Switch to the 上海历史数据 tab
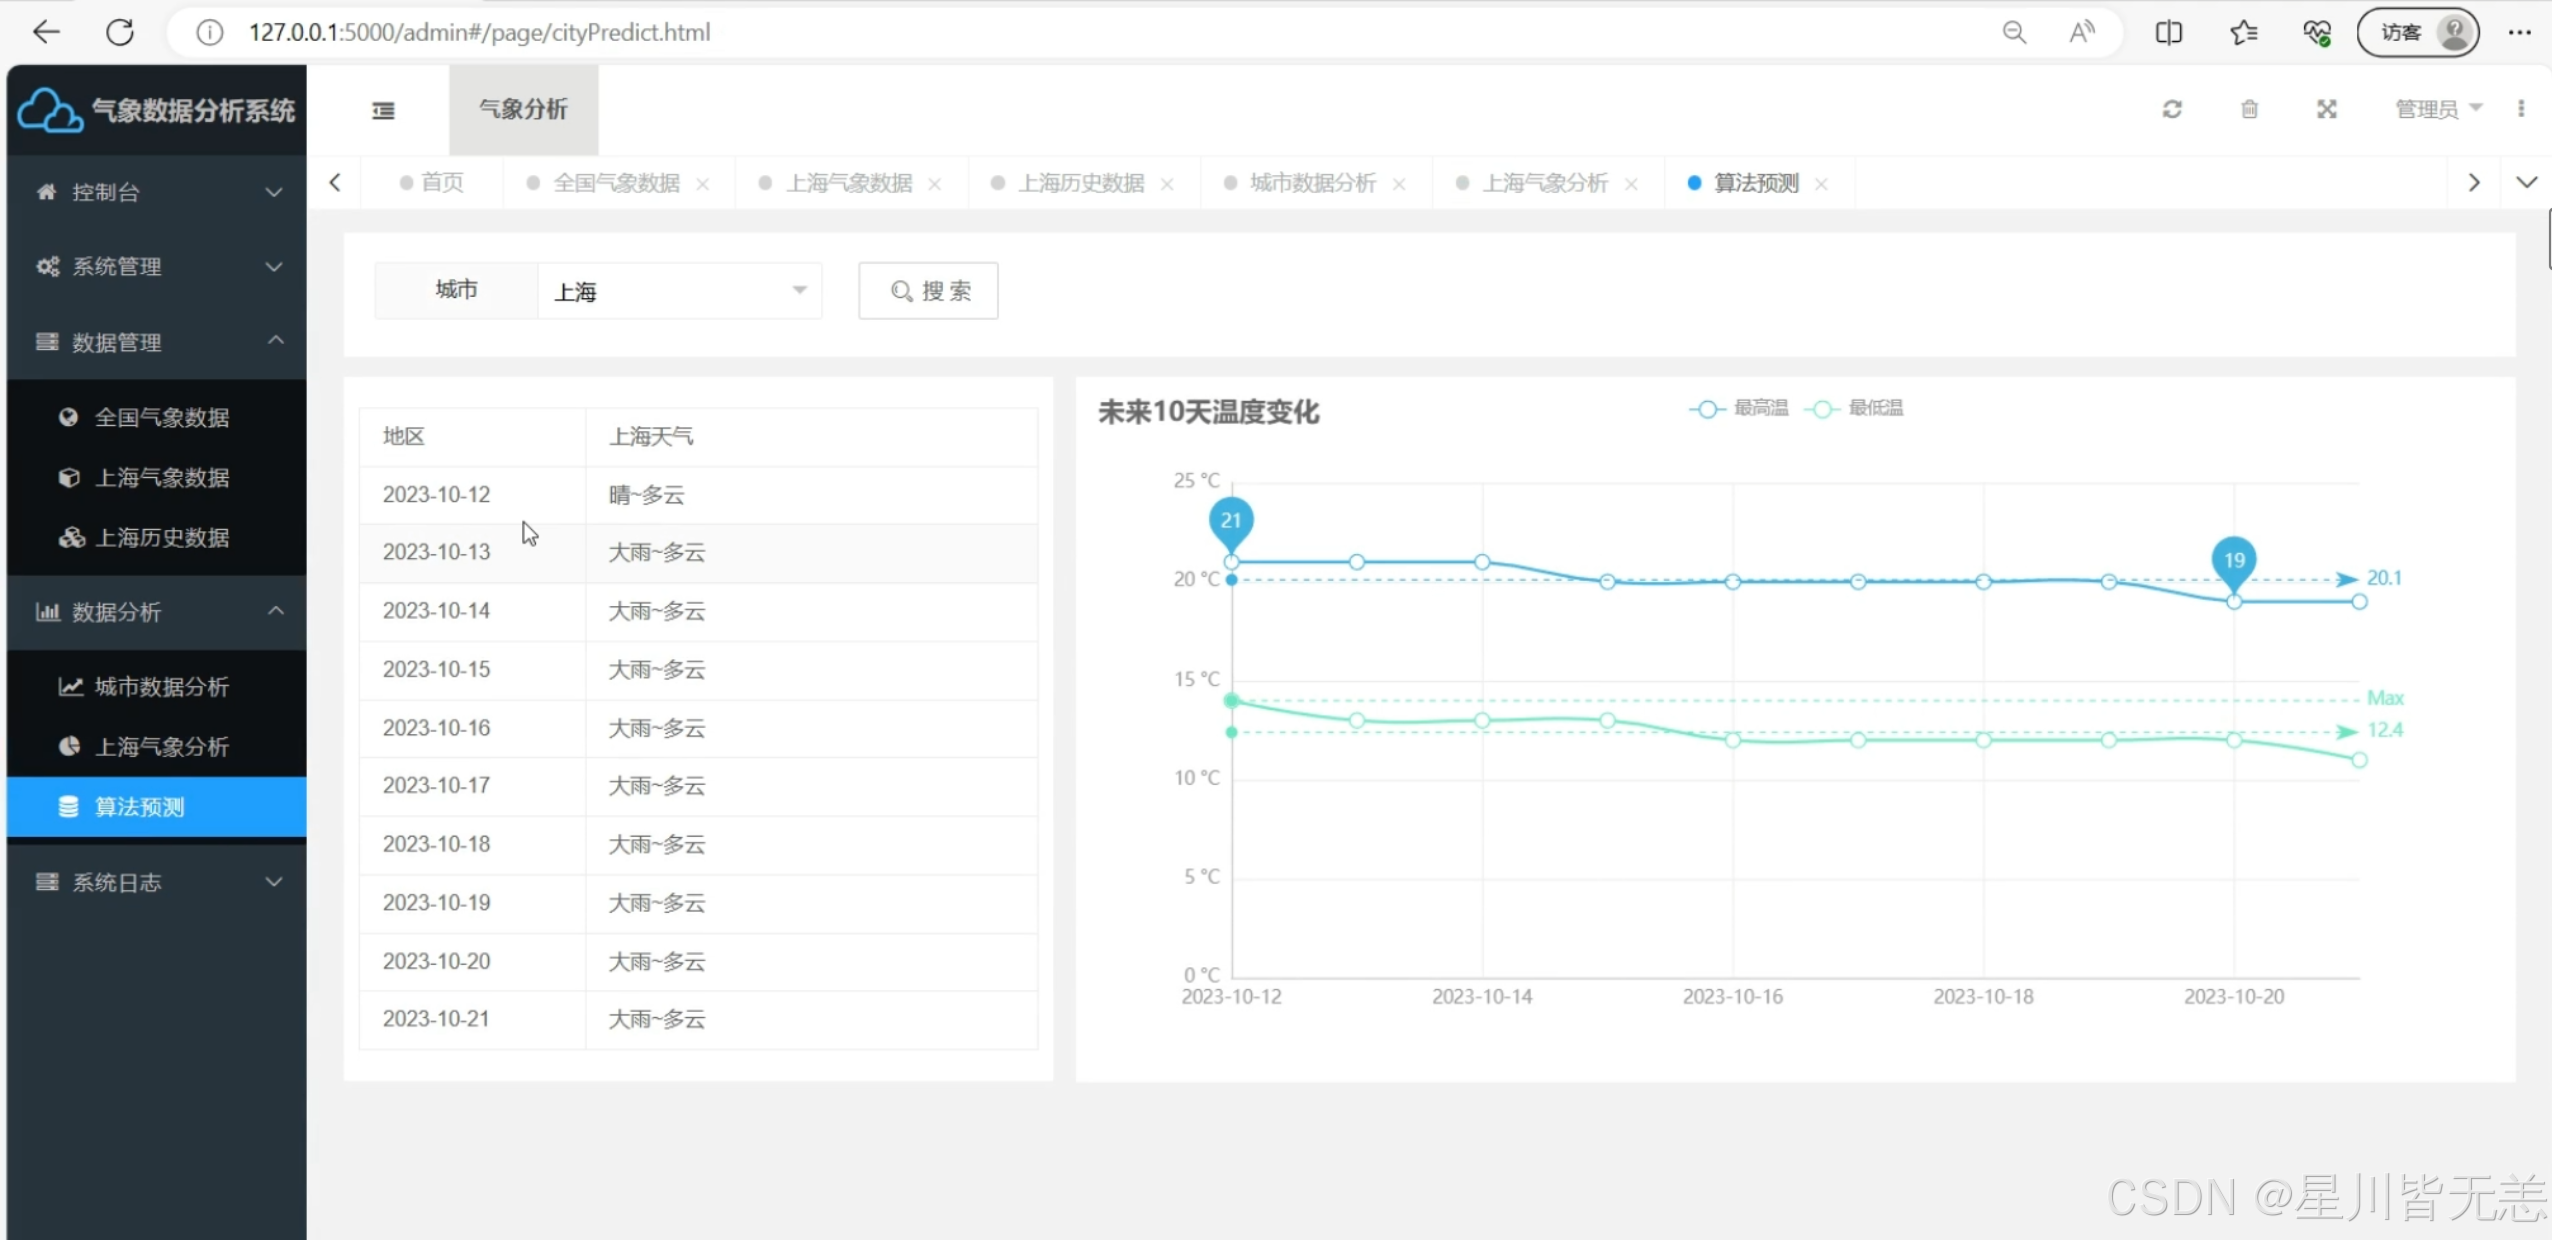This screenshot has height=1240, width=2552. (x=1080, y=183)
